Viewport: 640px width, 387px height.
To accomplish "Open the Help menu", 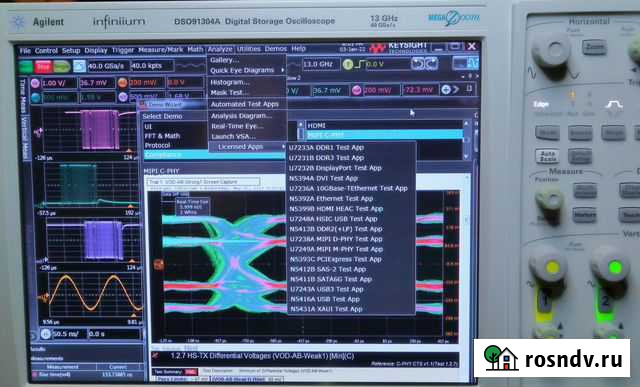I will pyautogui.click(x=298, y=49).
